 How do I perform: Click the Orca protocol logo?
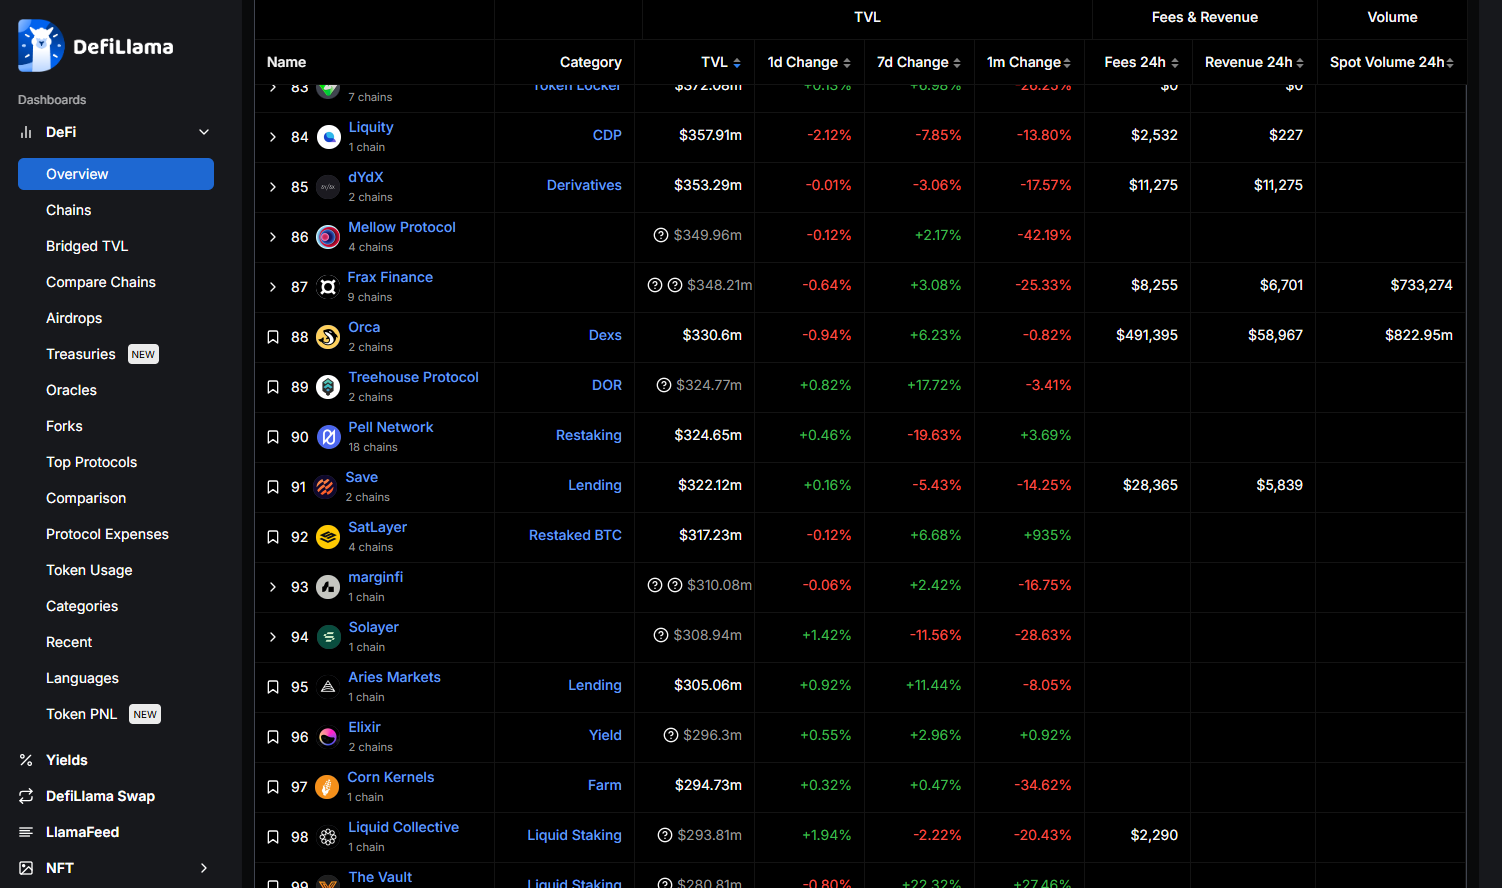pyautogui.click(x=328, y=337)
